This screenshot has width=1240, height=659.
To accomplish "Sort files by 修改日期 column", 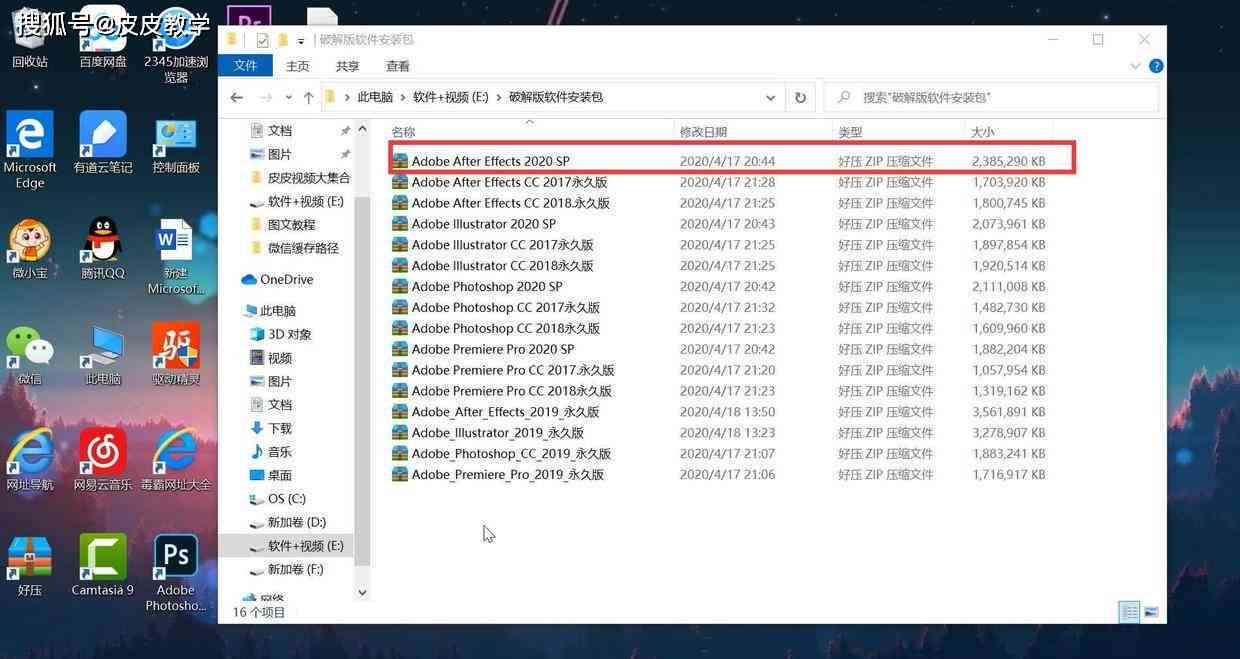I will click(703, 132).
